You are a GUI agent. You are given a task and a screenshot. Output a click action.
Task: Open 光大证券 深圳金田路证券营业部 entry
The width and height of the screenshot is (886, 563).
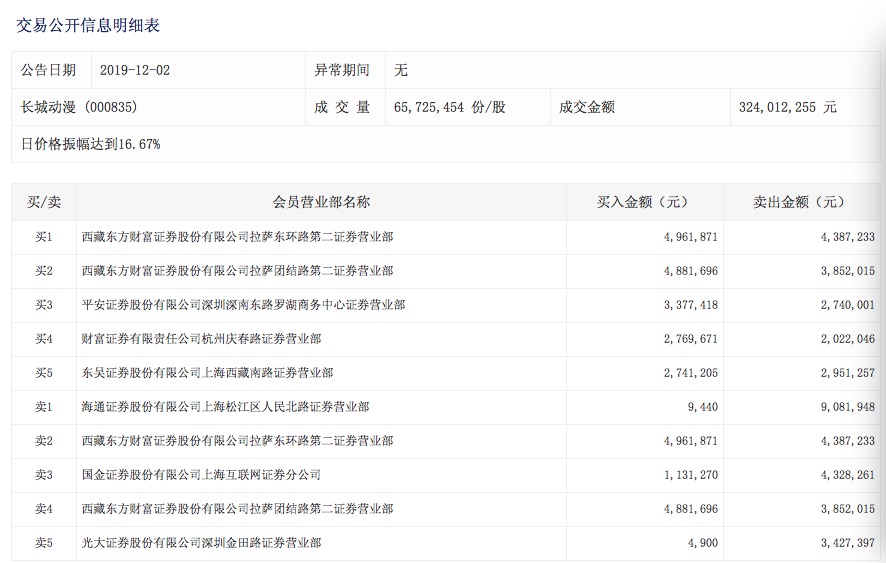click(x=201, y=543)
